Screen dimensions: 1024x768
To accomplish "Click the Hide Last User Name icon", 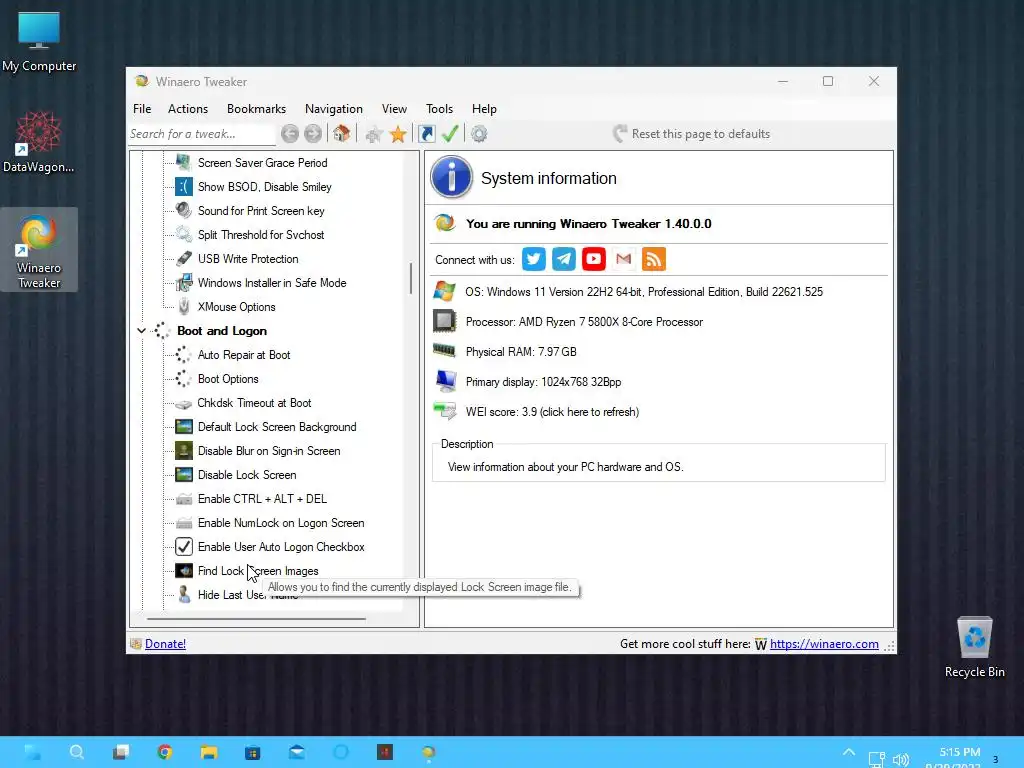I will point(184,594).
